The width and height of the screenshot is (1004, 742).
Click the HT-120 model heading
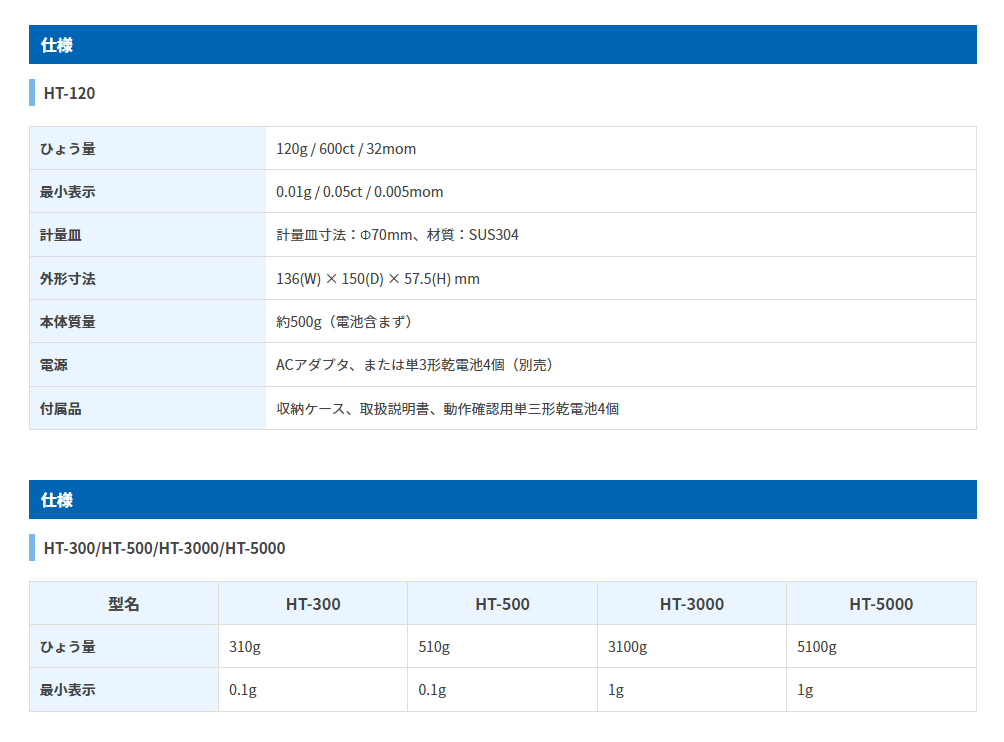tap(69, 93)
